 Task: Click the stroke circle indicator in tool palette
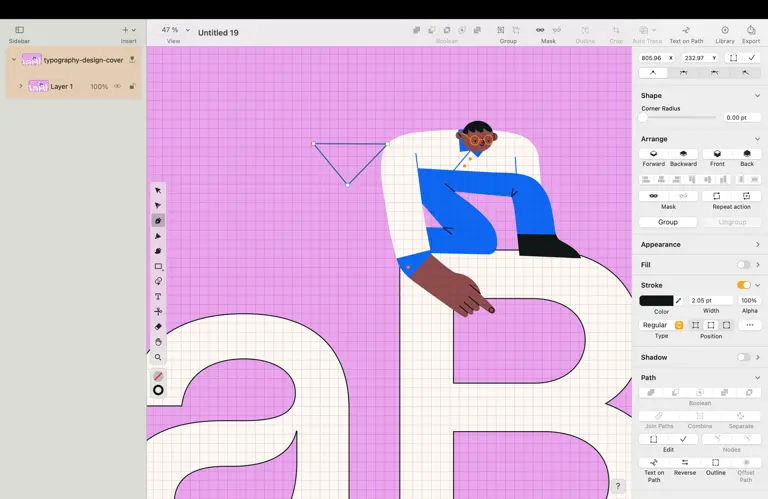(158, 390)
